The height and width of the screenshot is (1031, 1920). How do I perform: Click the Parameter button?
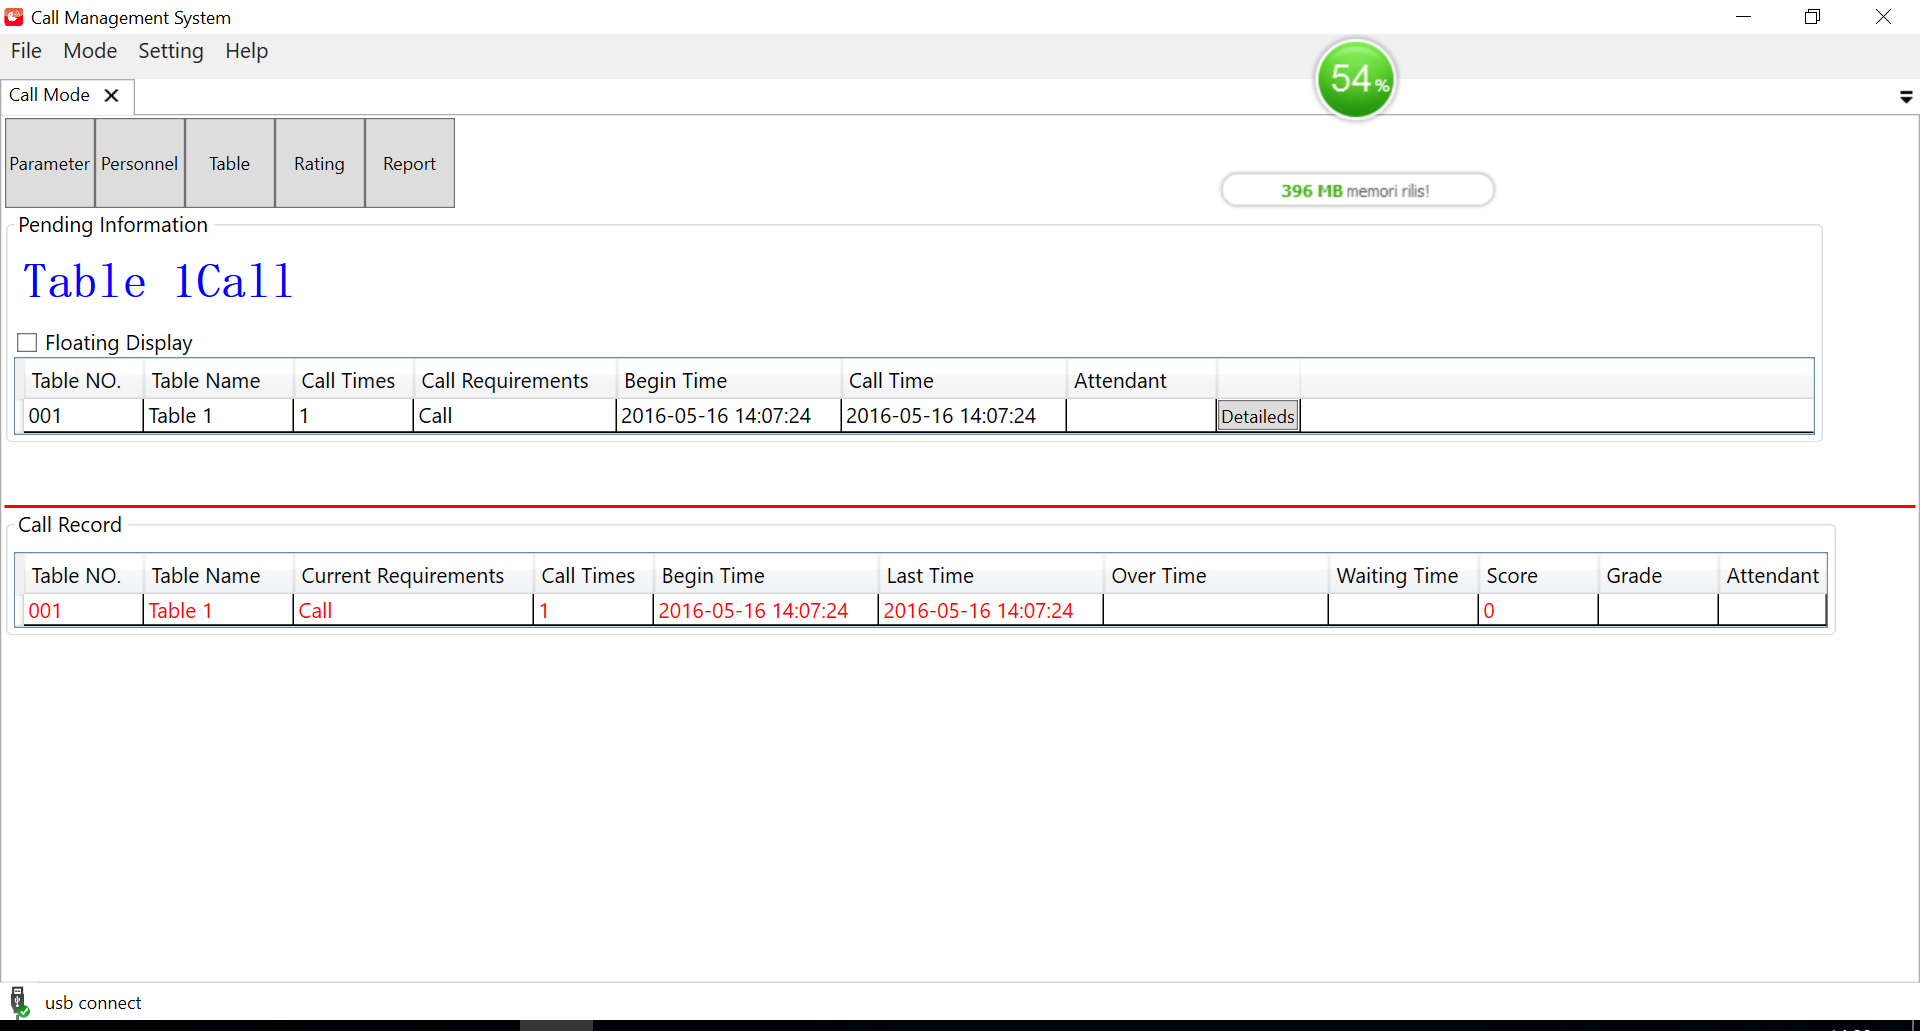[50, 163]
